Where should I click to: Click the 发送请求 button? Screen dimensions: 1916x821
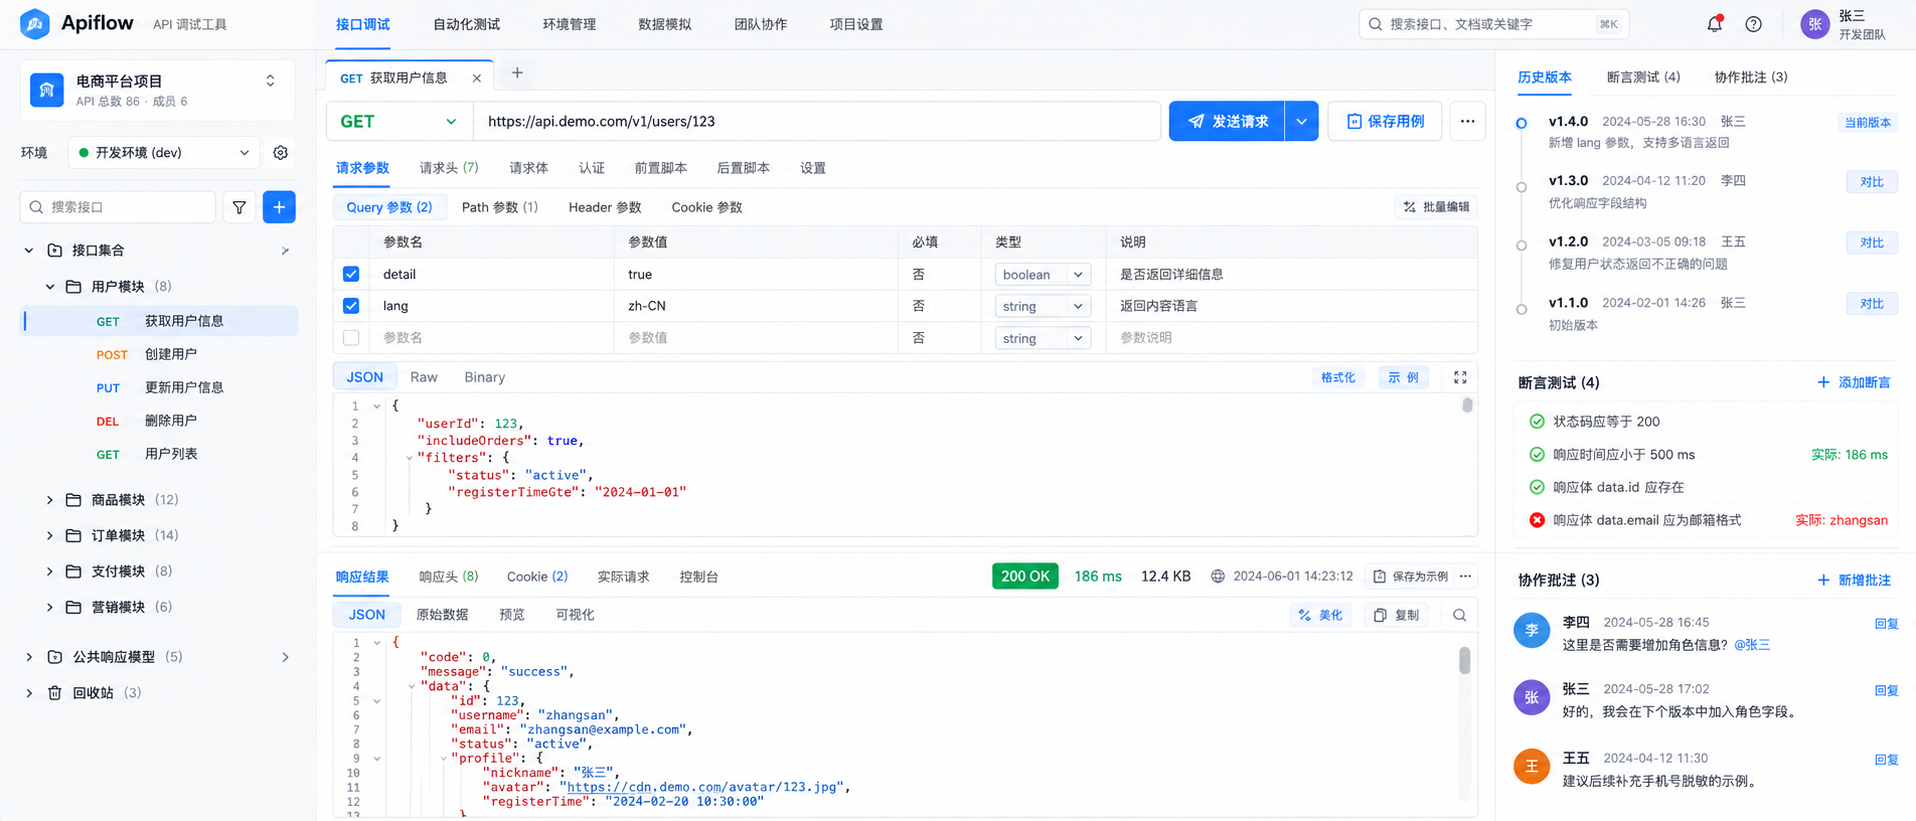[x=1227, y=121]
